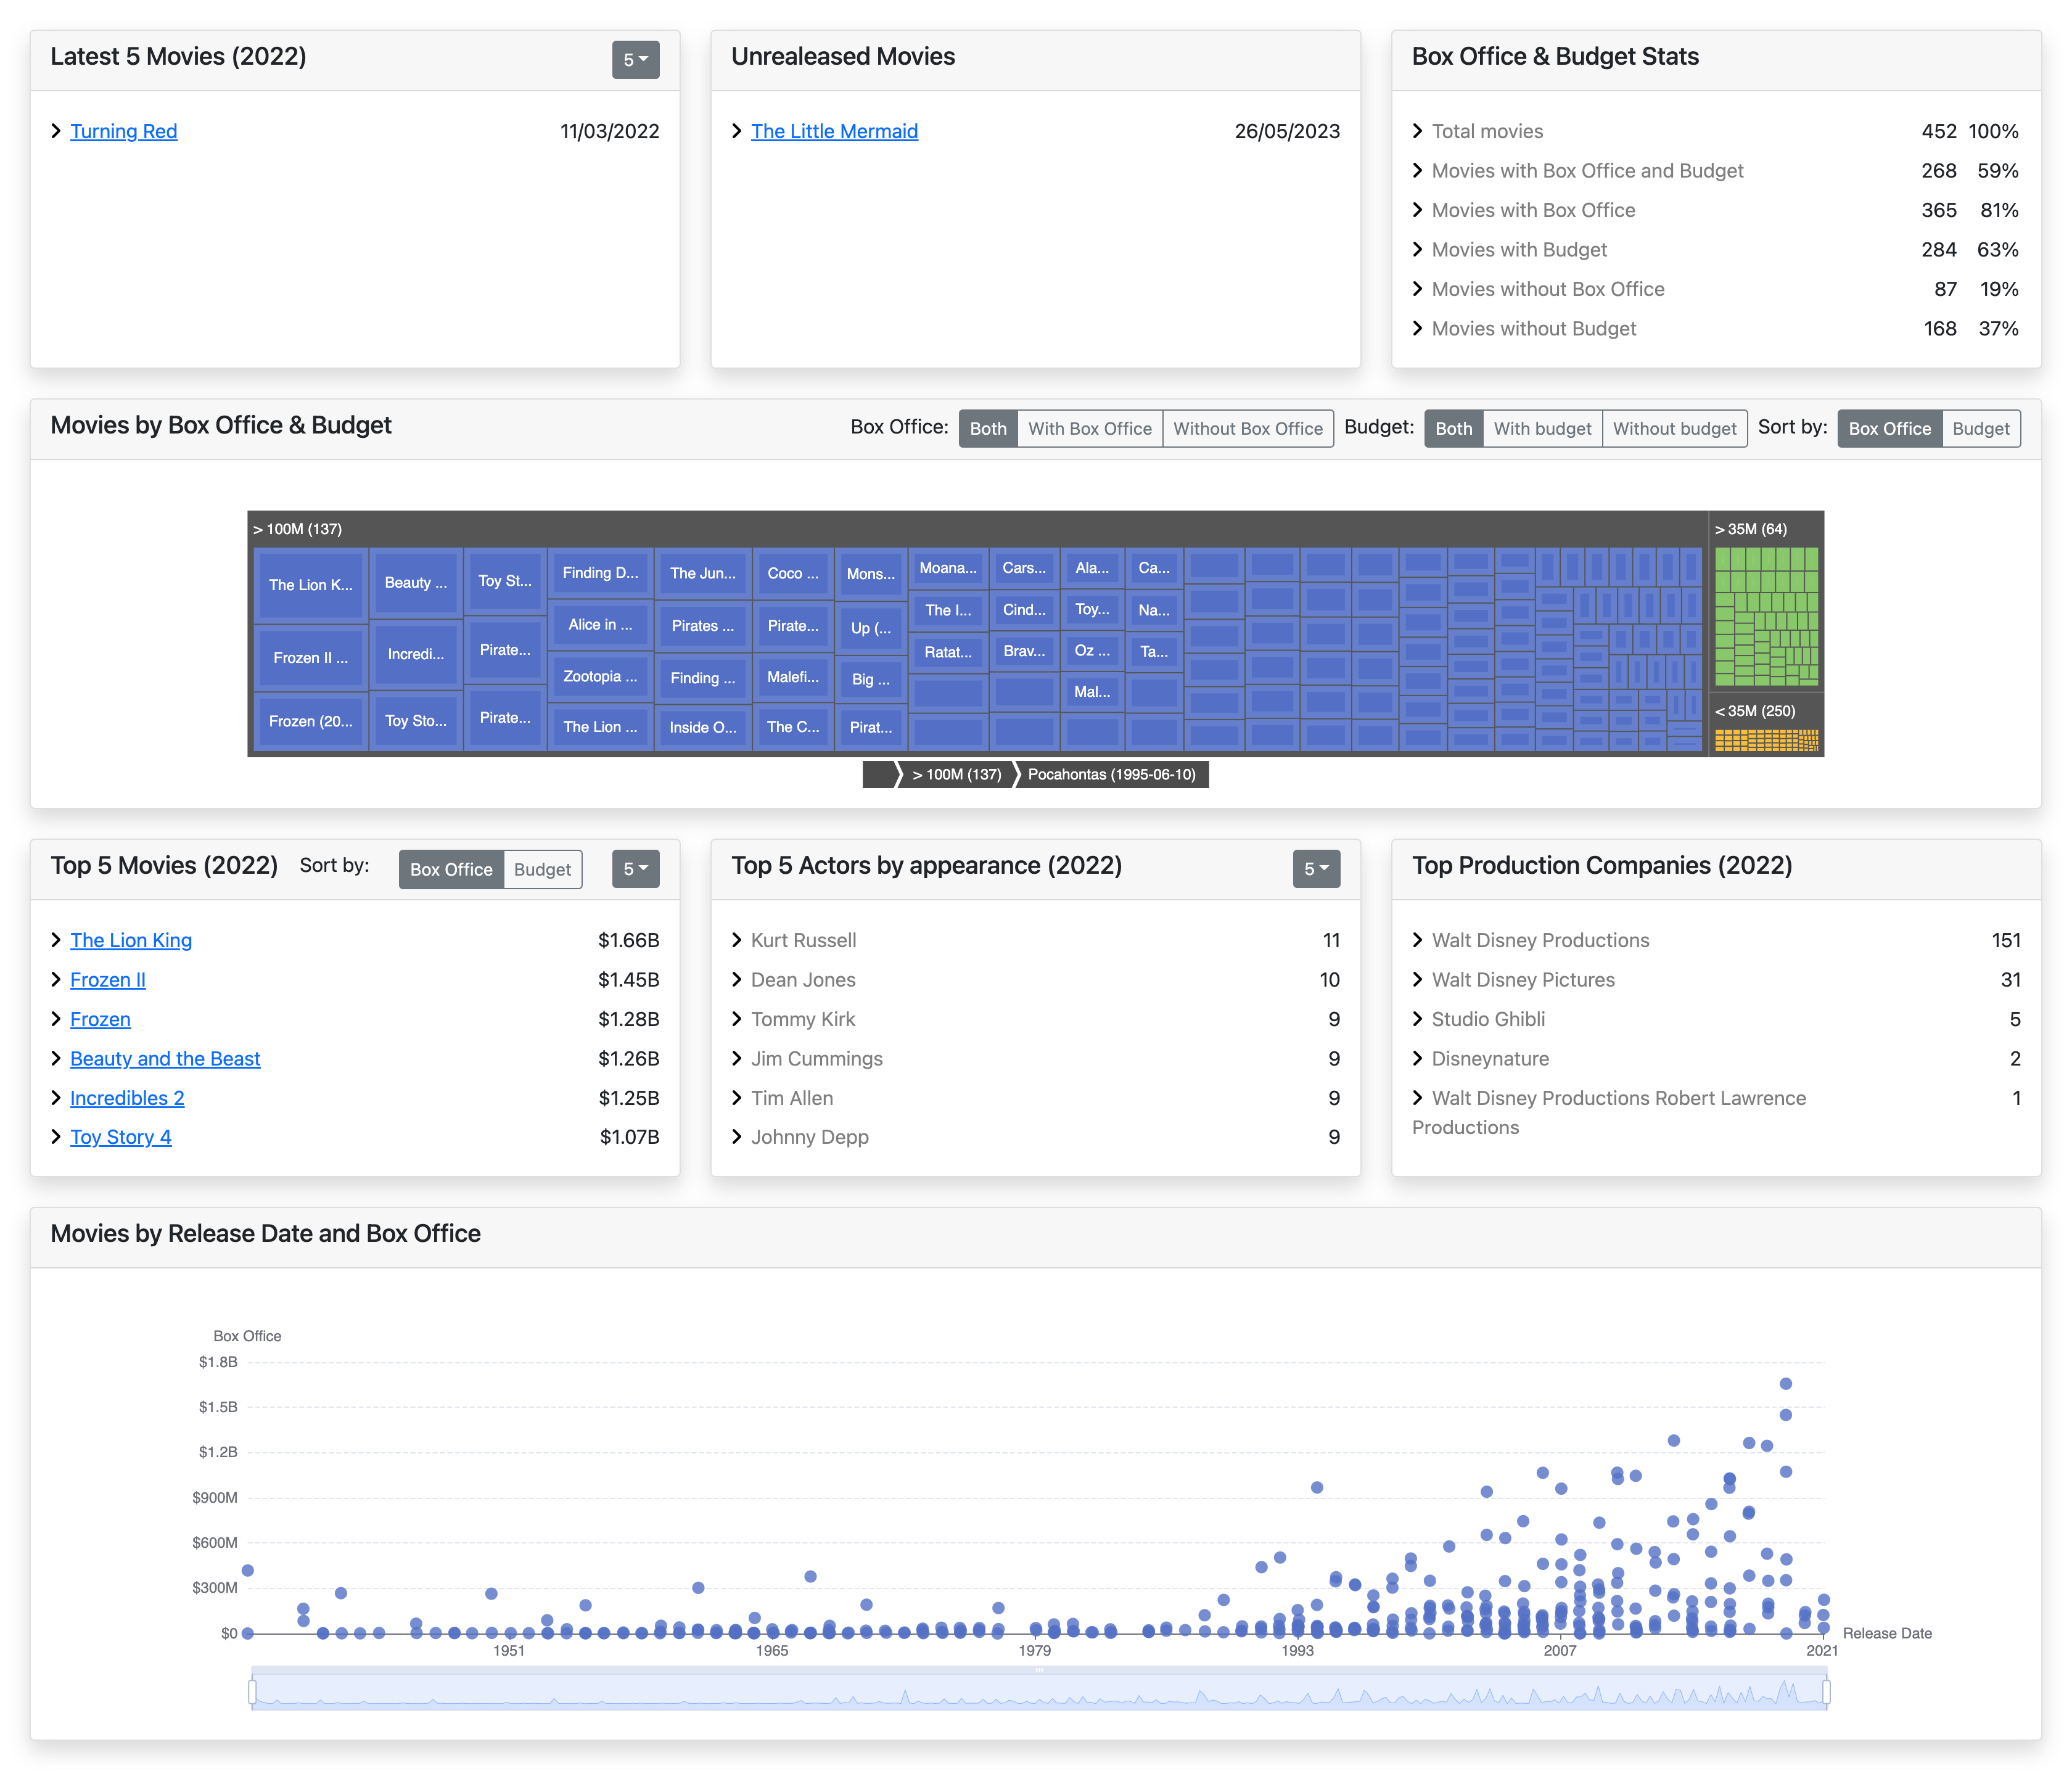Open Latest 5 Movies count dropdown
2072x1771 pixels.
[x=635, y=60]
